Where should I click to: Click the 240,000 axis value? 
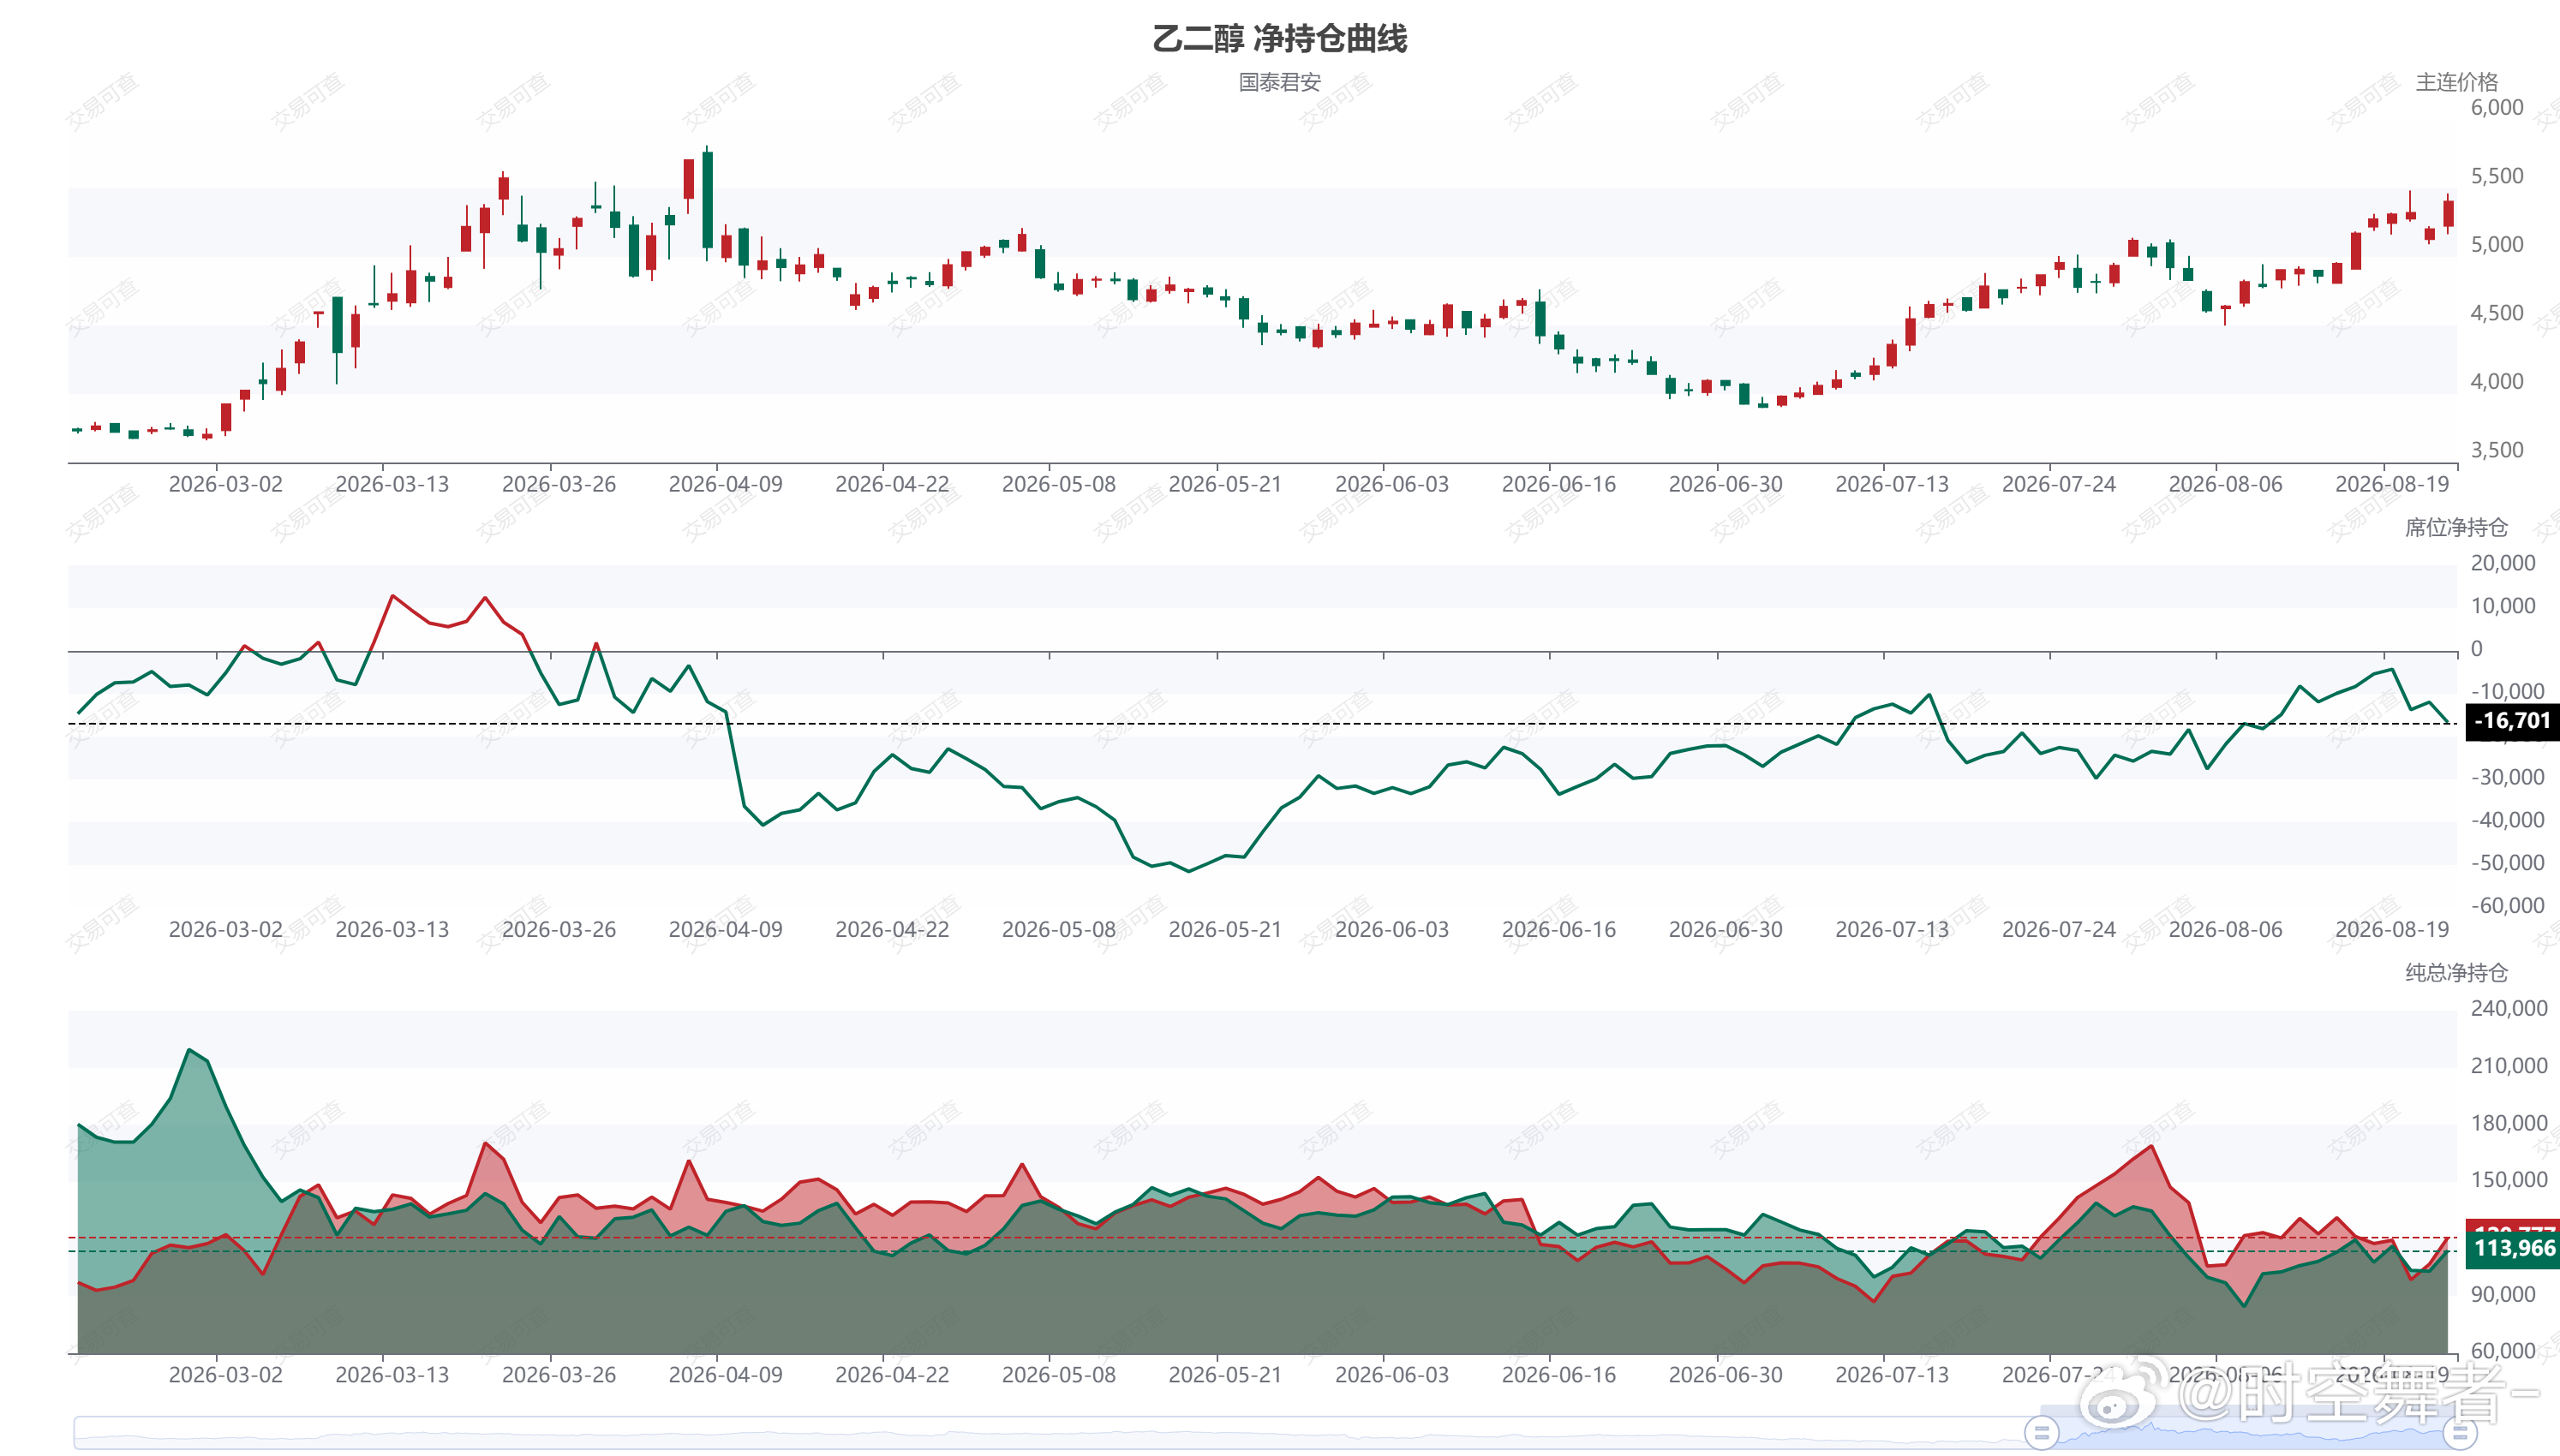2509,1008
